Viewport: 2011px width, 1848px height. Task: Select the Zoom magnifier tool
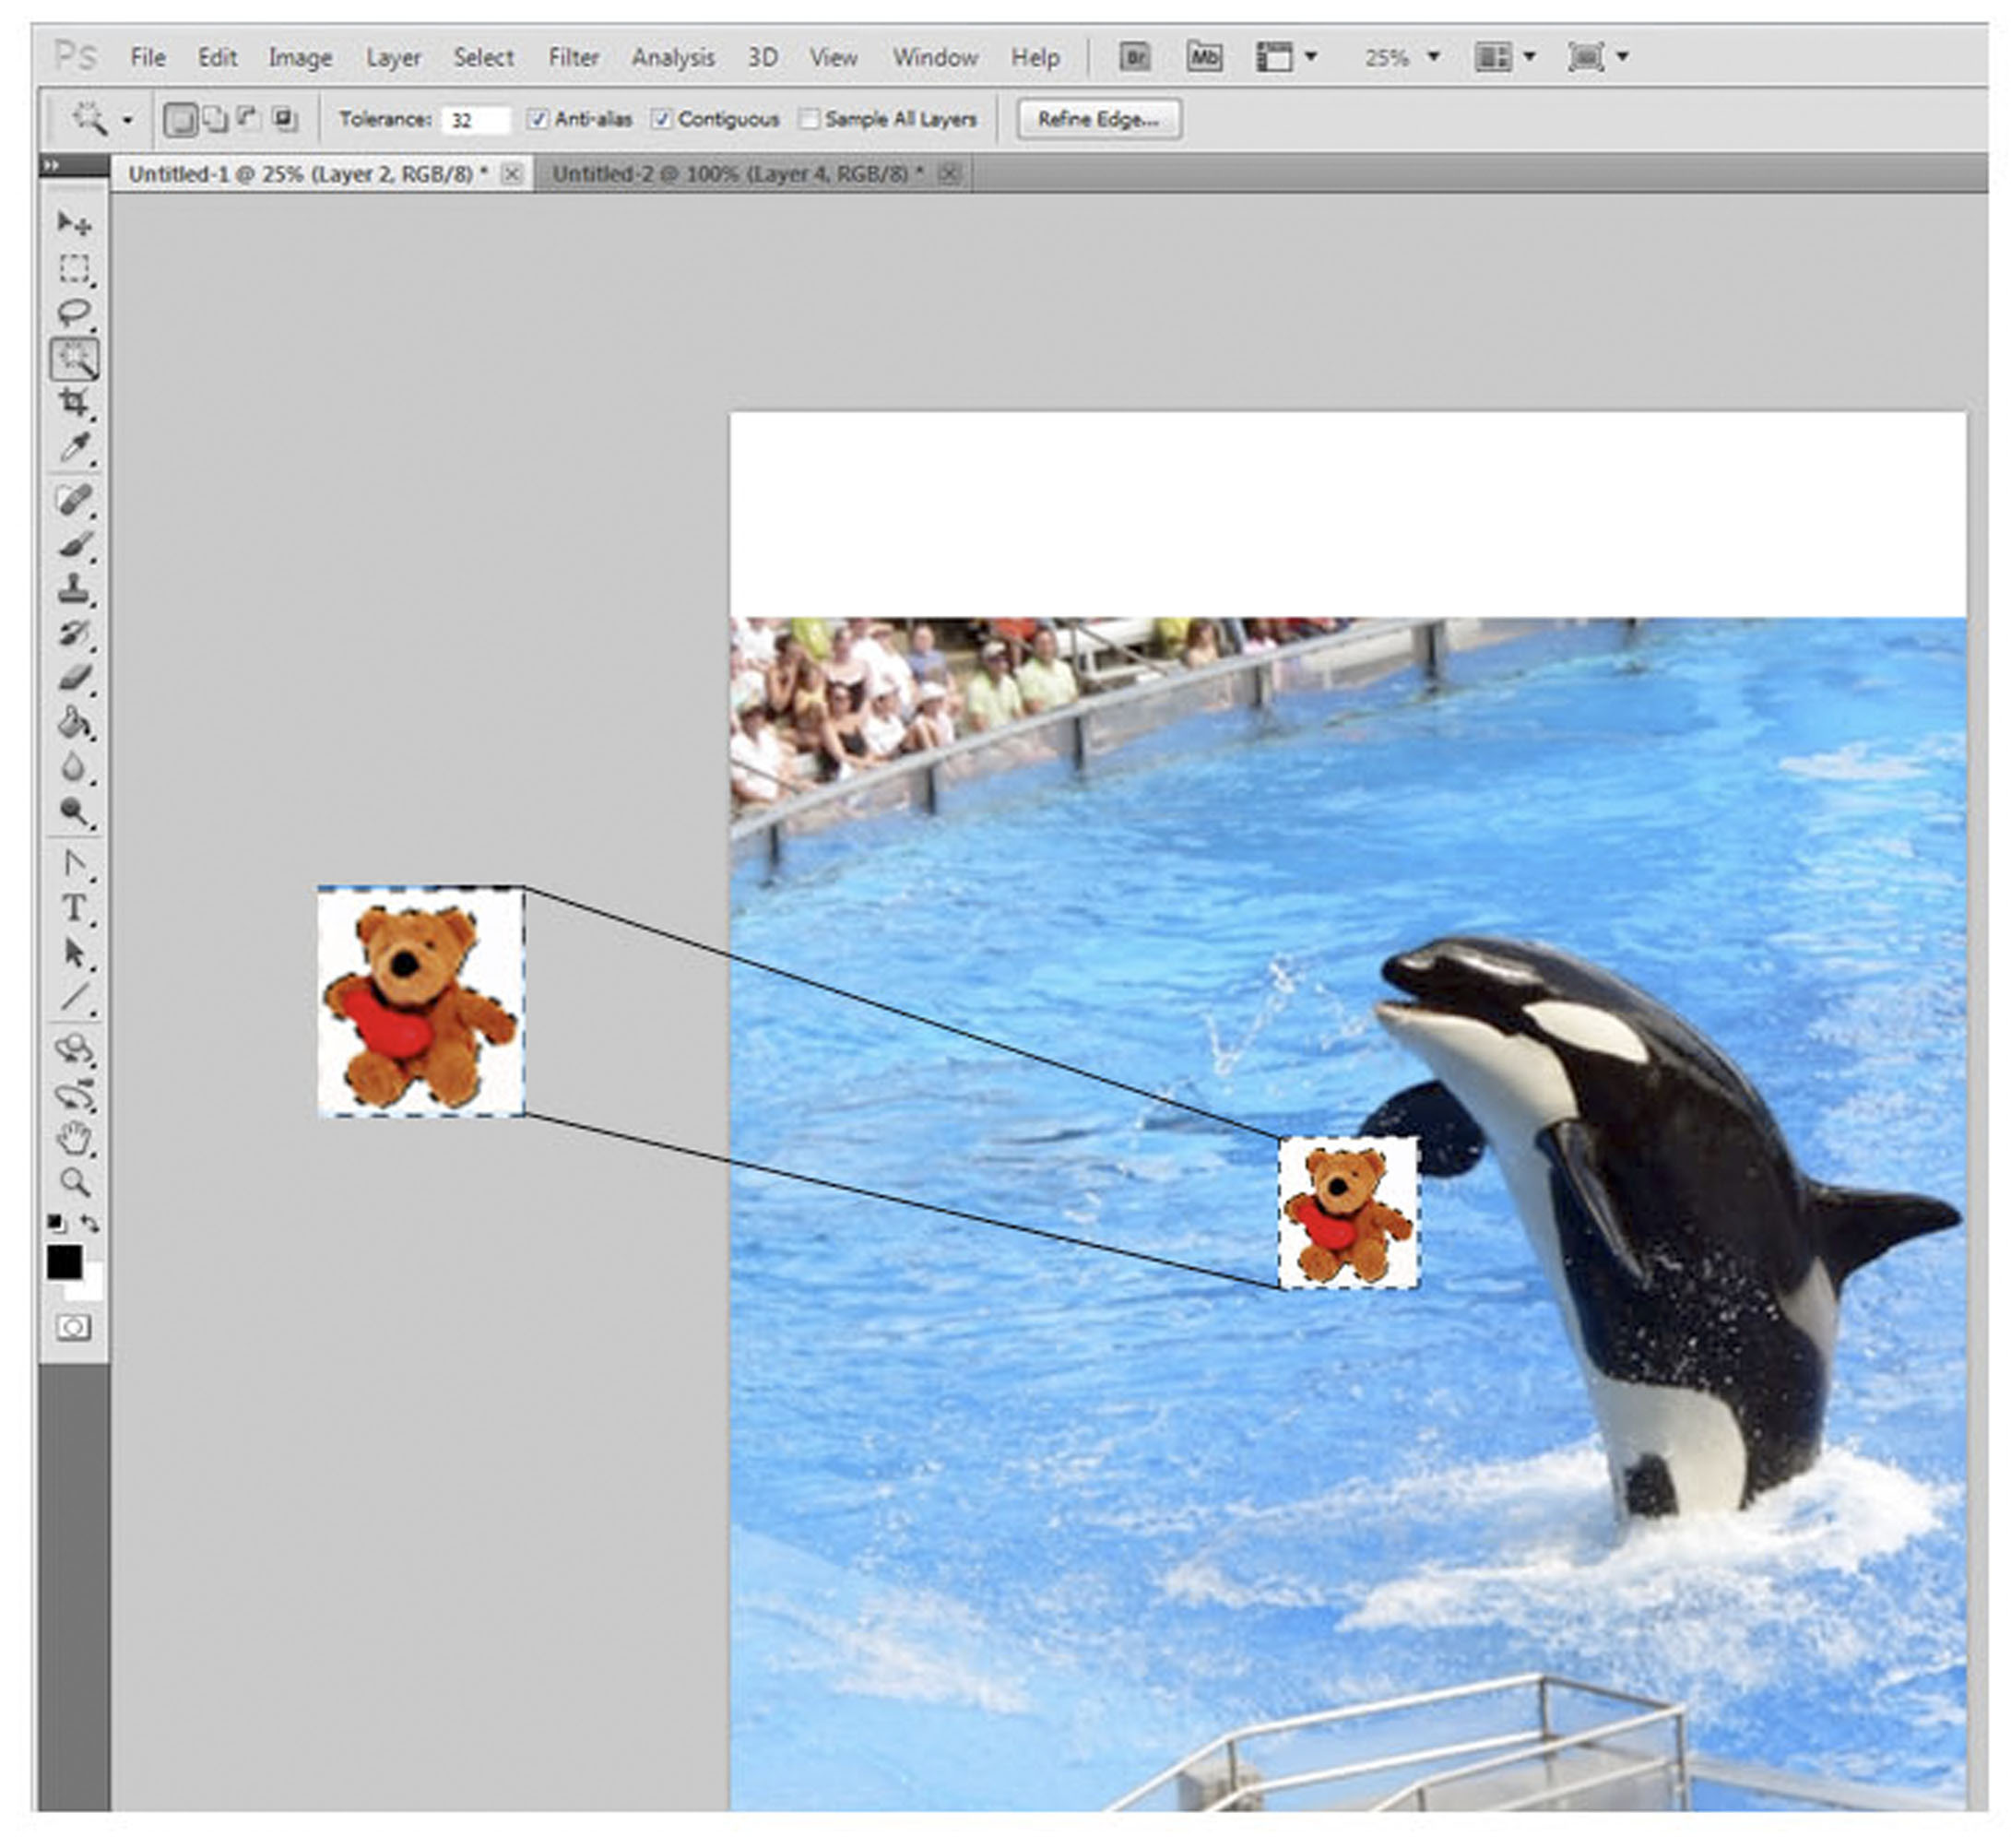pyautogui.click(x=74, y=1182)
